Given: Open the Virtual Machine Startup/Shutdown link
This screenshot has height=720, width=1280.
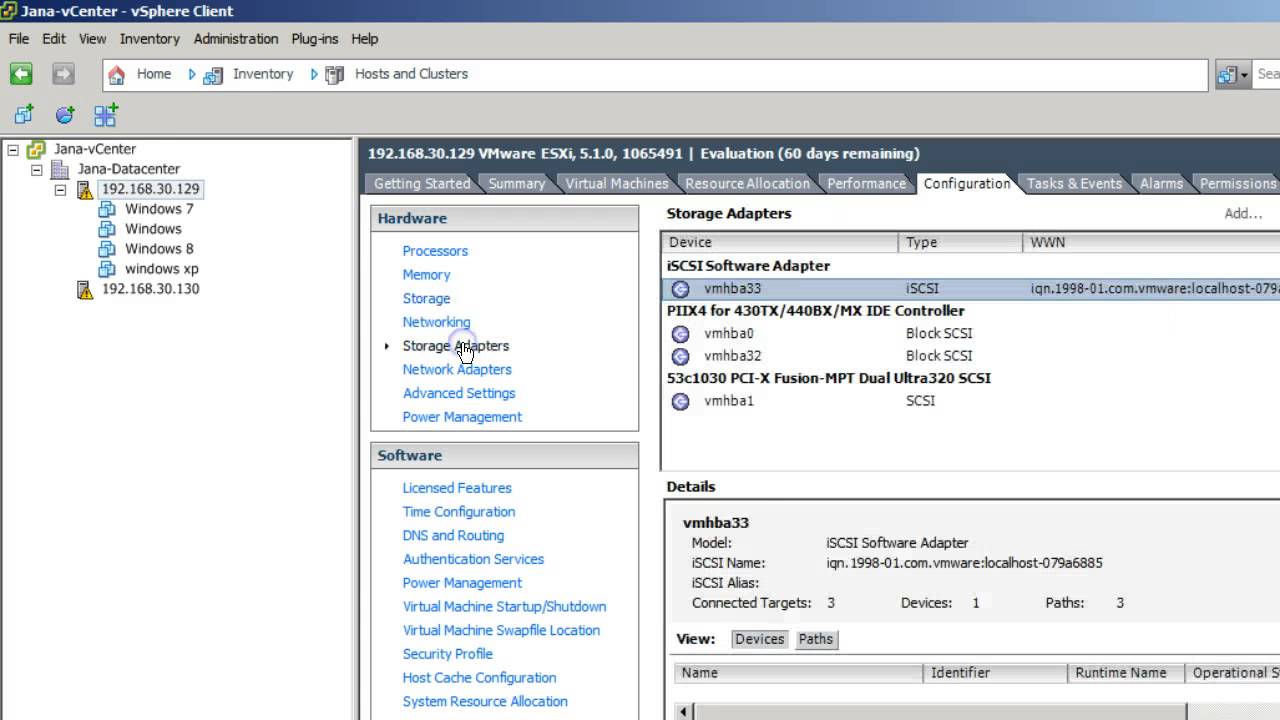Looking at the screenshot, I should 504,607.
